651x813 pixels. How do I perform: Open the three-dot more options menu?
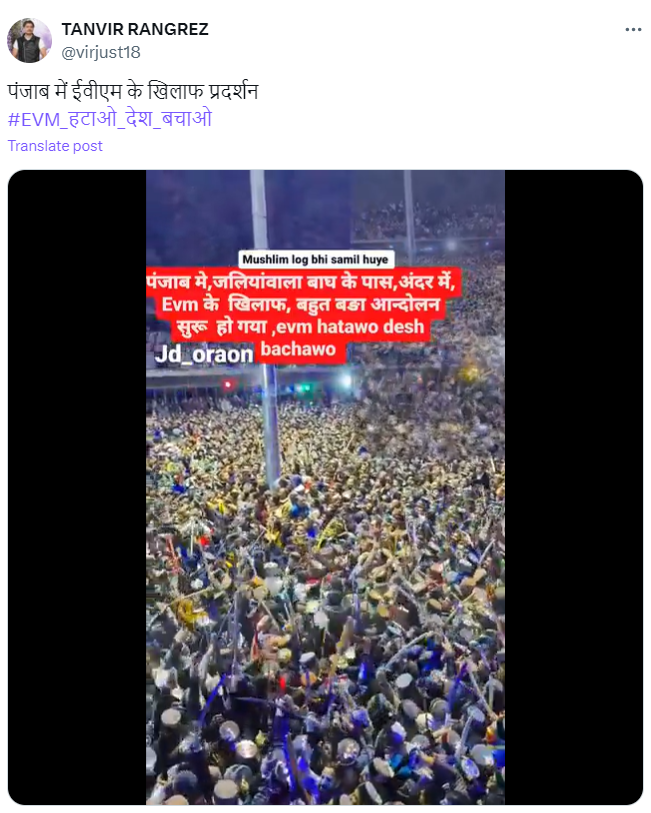(x=633, y=30)
